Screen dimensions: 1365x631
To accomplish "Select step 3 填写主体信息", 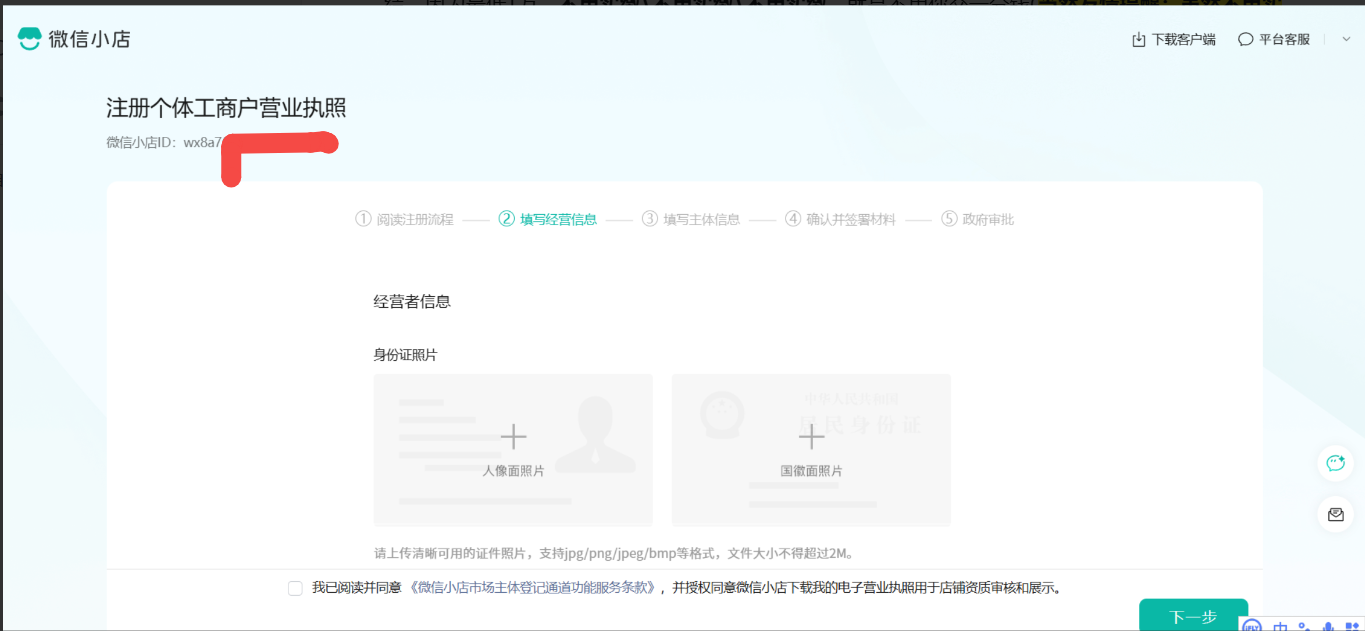I will click(690, 219).
